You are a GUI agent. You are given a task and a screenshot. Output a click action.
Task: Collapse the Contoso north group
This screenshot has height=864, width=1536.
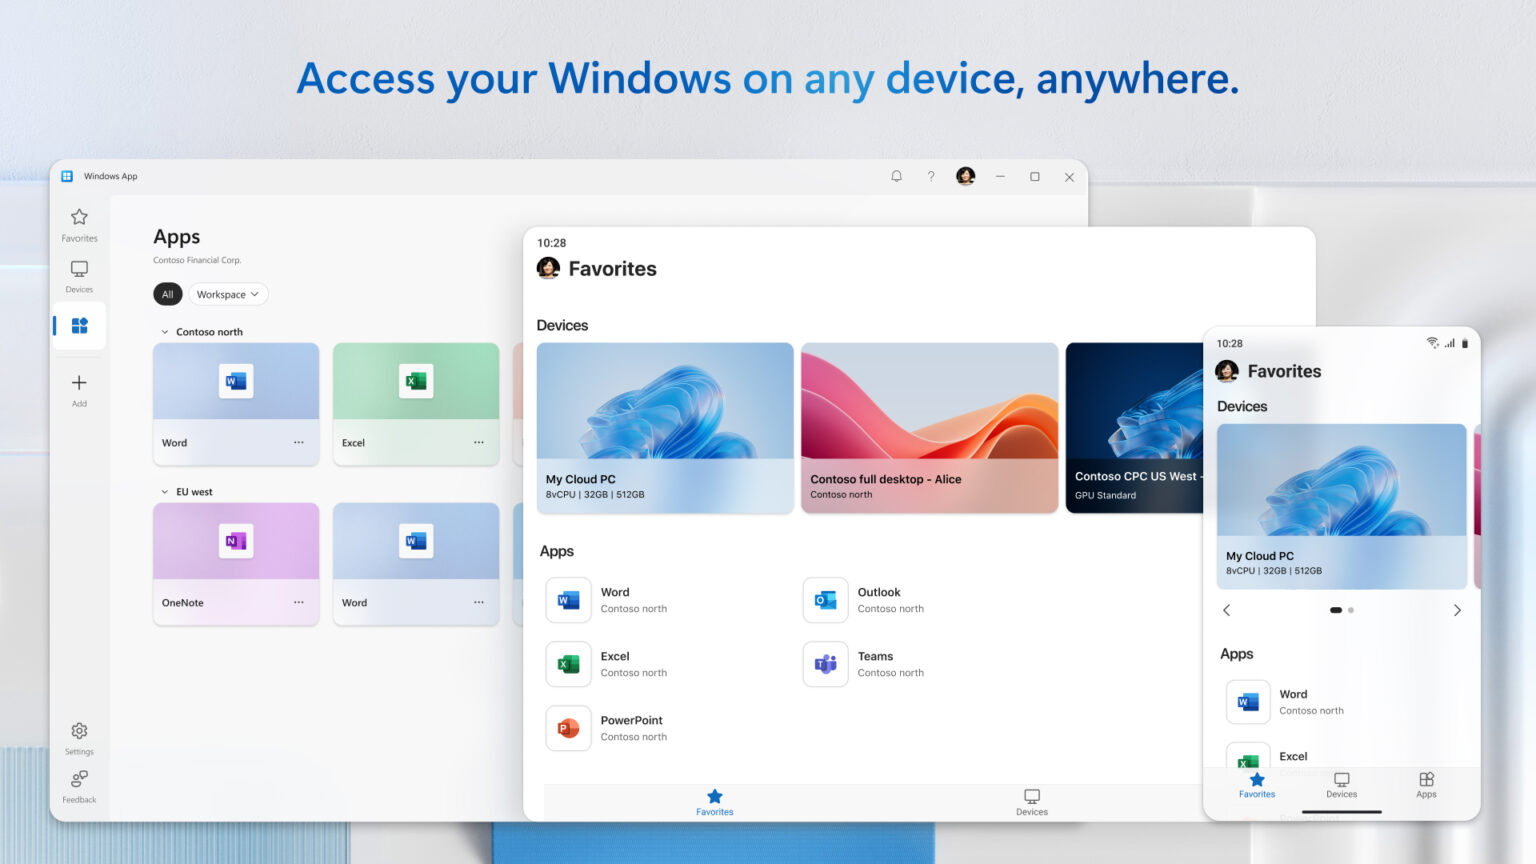(x=164, y=331)
